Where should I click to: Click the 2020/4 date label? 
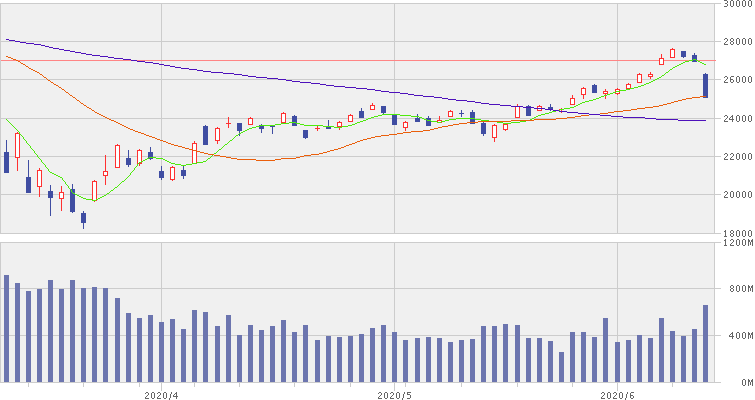(161, 393)
